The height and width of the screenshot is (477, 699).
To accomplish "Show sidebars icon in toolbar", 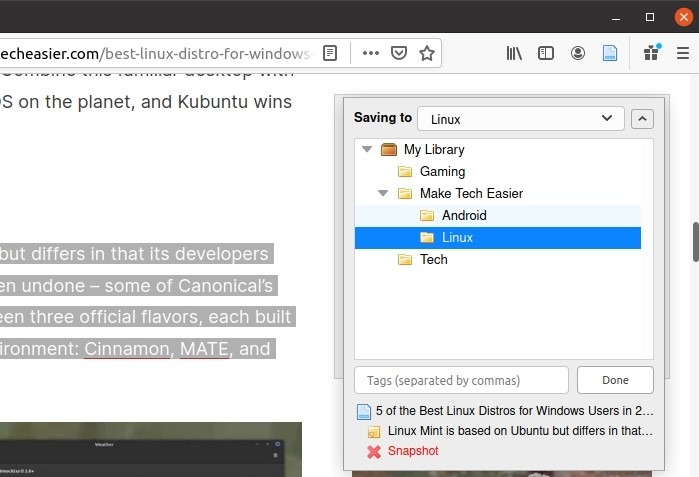I will [546, 53].
